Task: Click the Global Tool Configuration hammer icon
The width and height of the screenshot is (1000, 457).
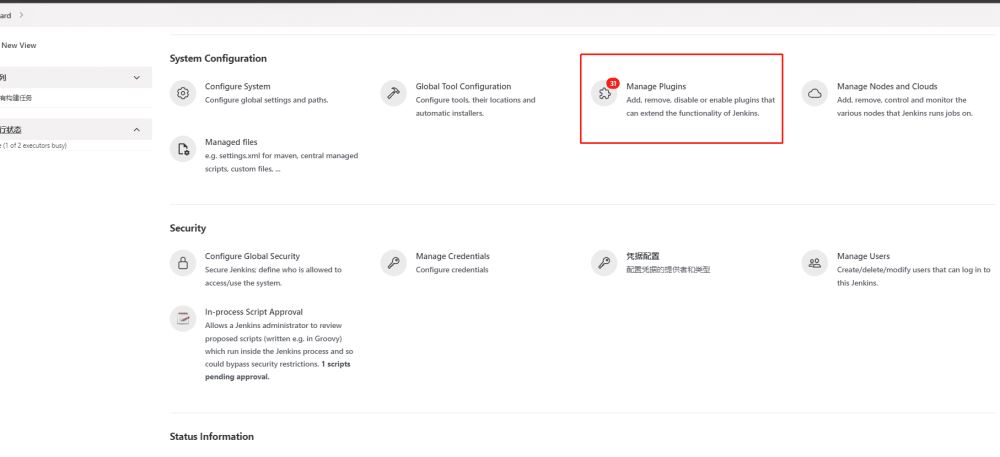Action: pos(393,93)
